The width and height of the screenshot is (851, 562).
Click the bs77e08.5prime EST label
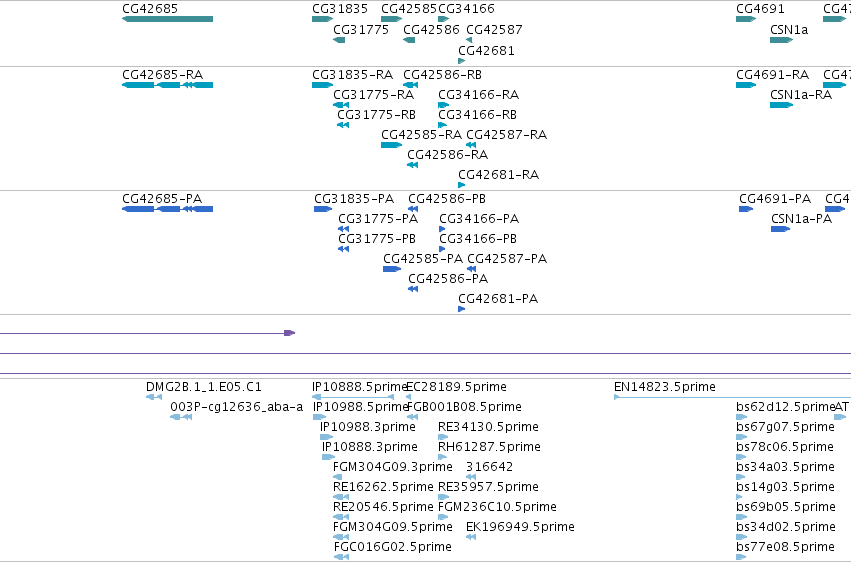[x=785, y=548]
